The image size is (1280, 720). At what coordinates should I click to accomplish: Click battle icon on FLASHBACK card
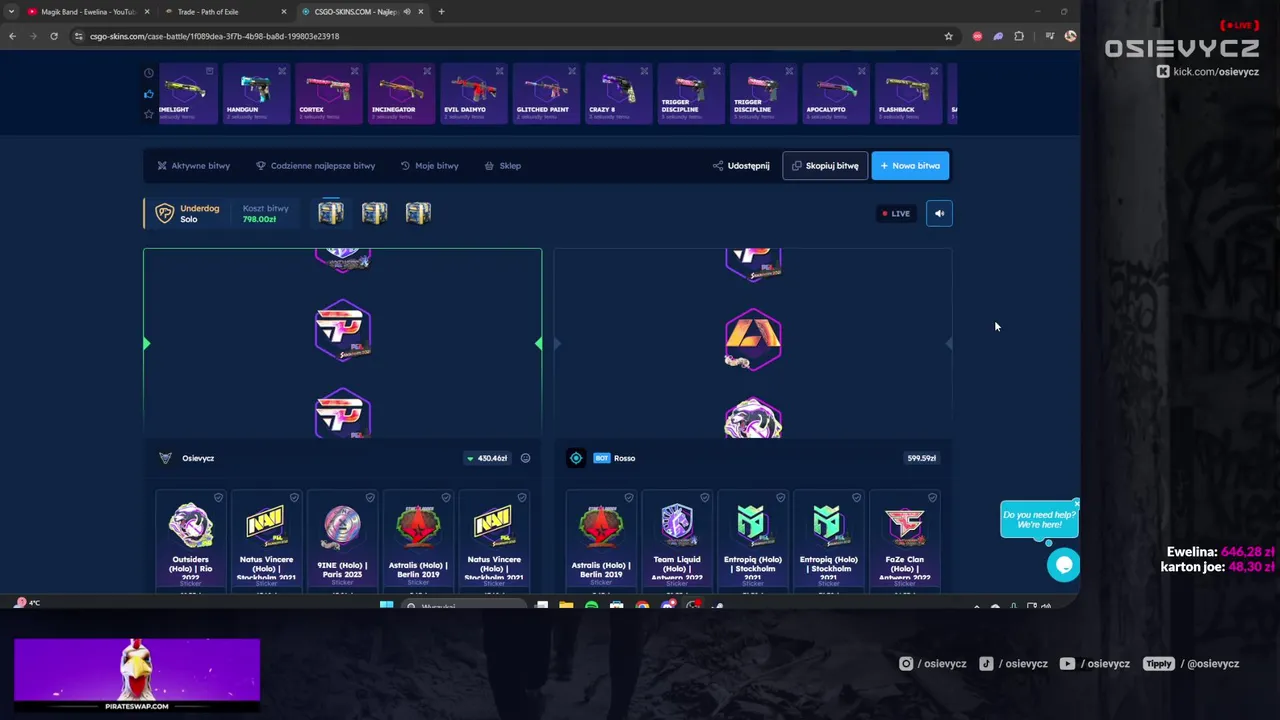(934, 71)
